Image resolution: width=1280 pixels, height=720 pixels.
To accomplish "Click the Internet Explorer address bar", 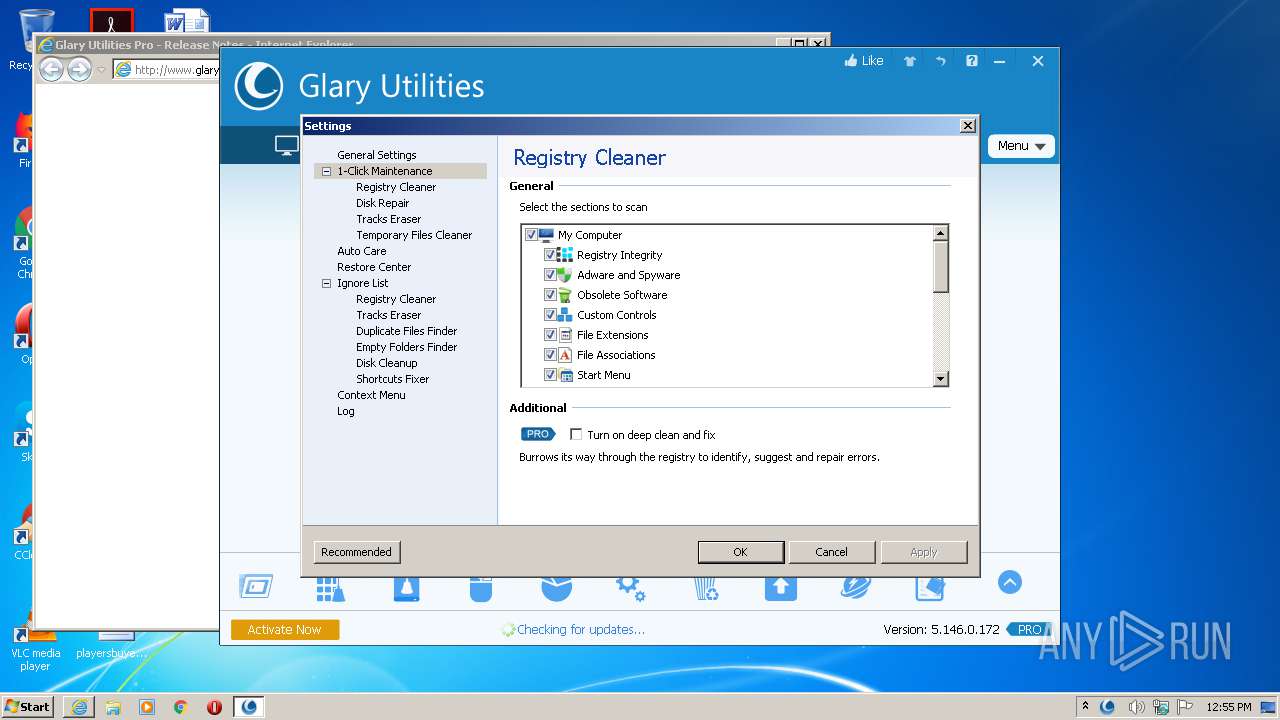I will click(x=167, y=69).
